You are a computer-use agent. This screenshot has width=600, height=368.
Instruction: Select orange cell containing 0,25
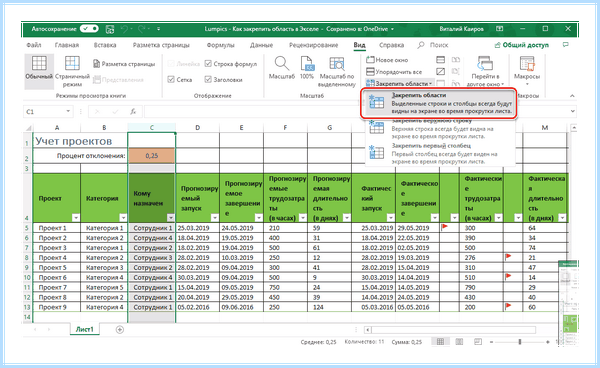152,156
